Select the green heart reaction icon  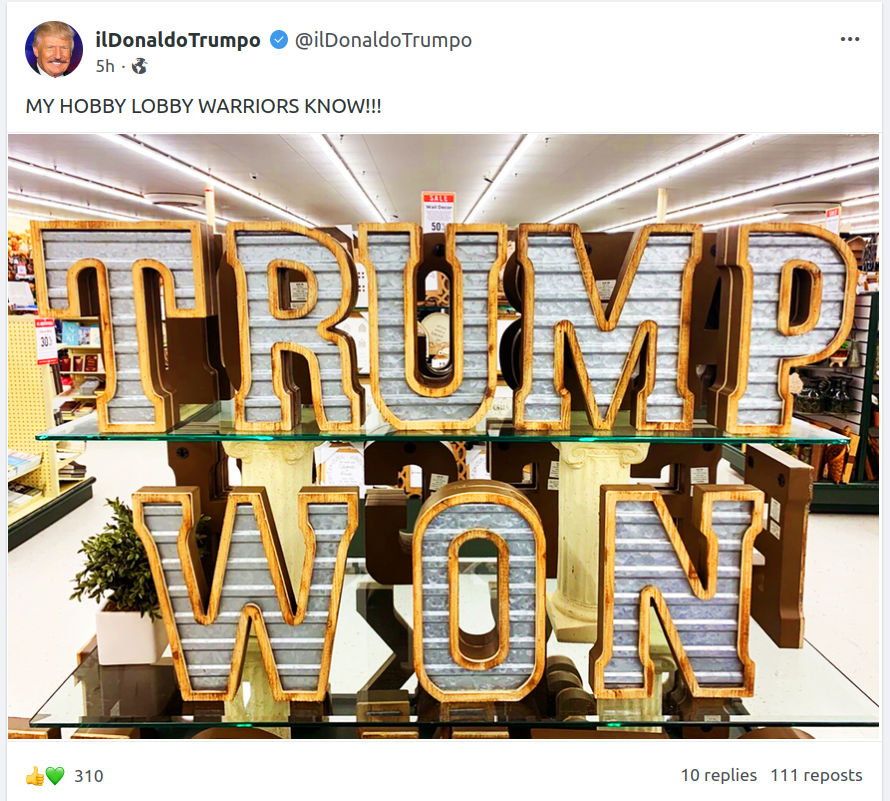(x=55, y=775)
